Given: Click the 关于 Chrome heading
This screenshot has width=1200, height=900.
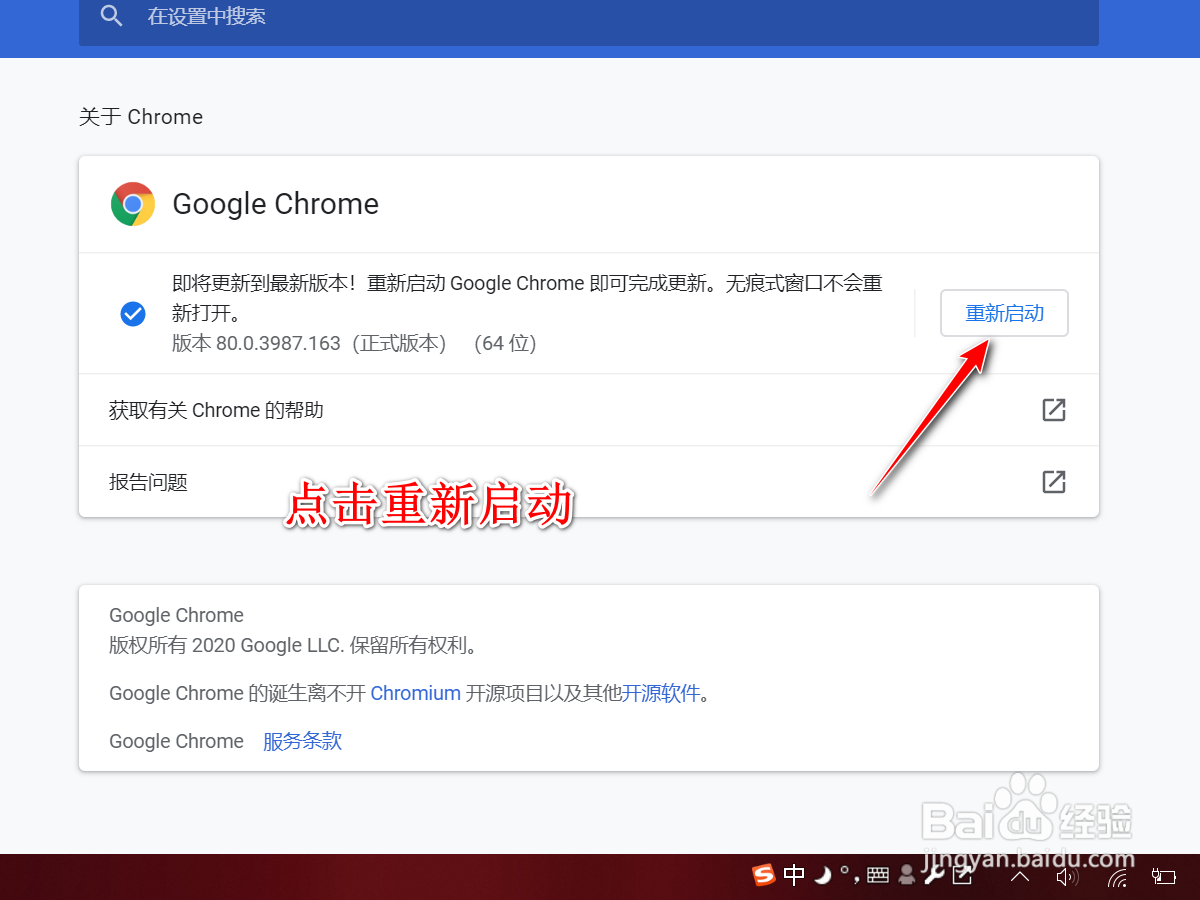Looking at the screenshot, I should click(141, 117).
